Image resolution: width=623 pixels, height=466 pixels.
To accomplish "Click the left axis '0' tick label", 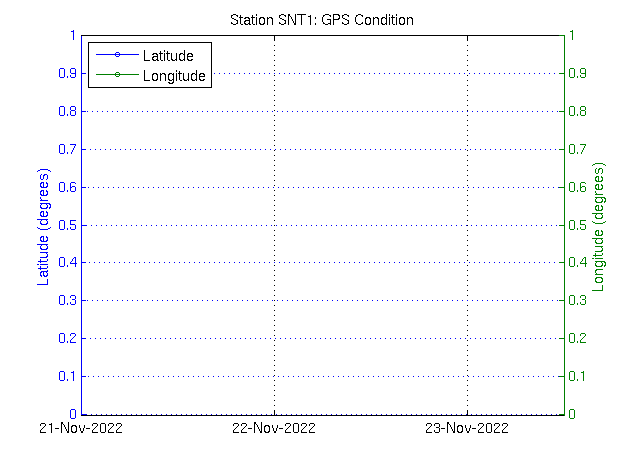I will tap(73, 414).
